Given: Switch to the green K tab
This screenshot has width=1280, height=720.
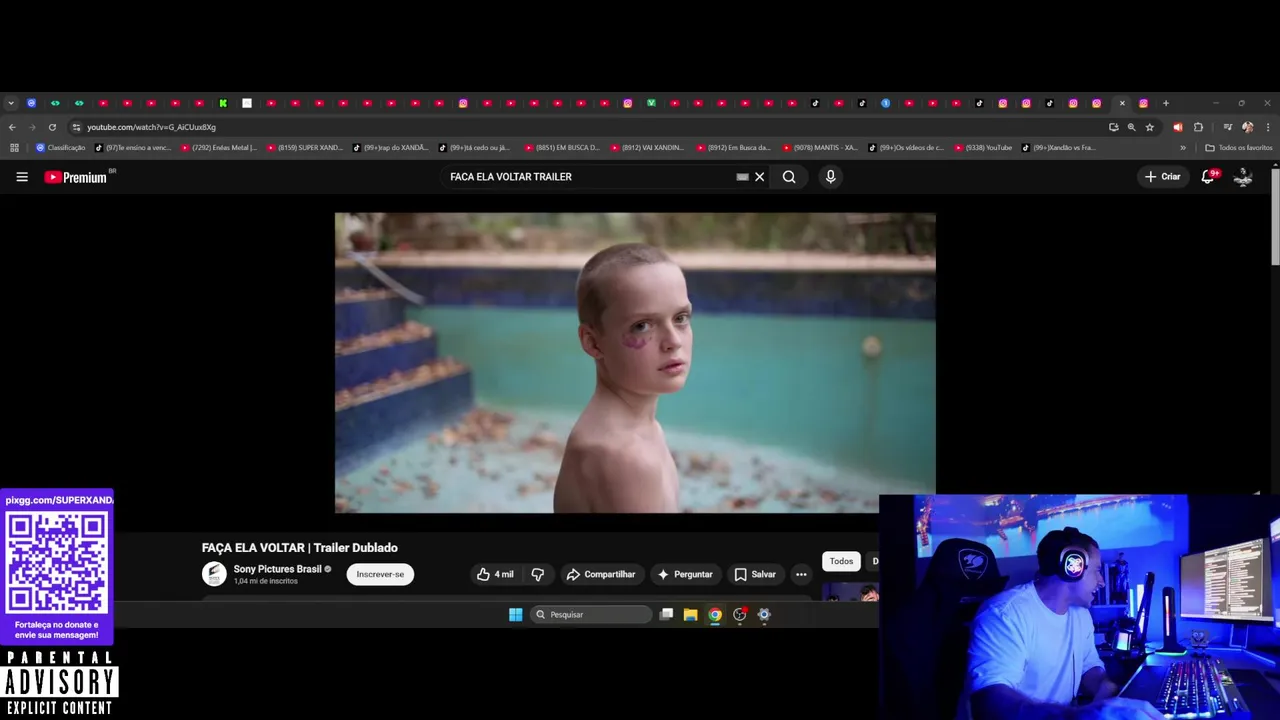Looking at the screenshot, I should (223, 103).
